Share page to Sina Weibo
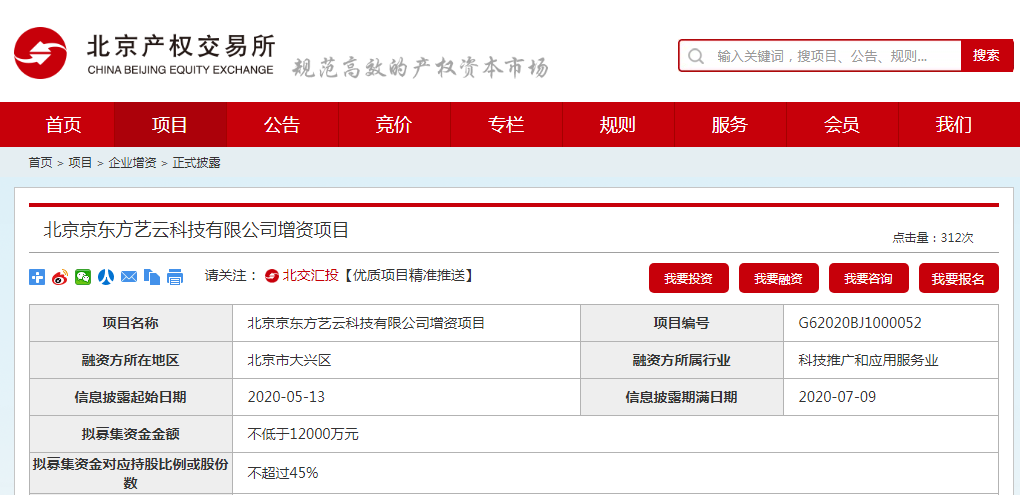 point(60,276)
